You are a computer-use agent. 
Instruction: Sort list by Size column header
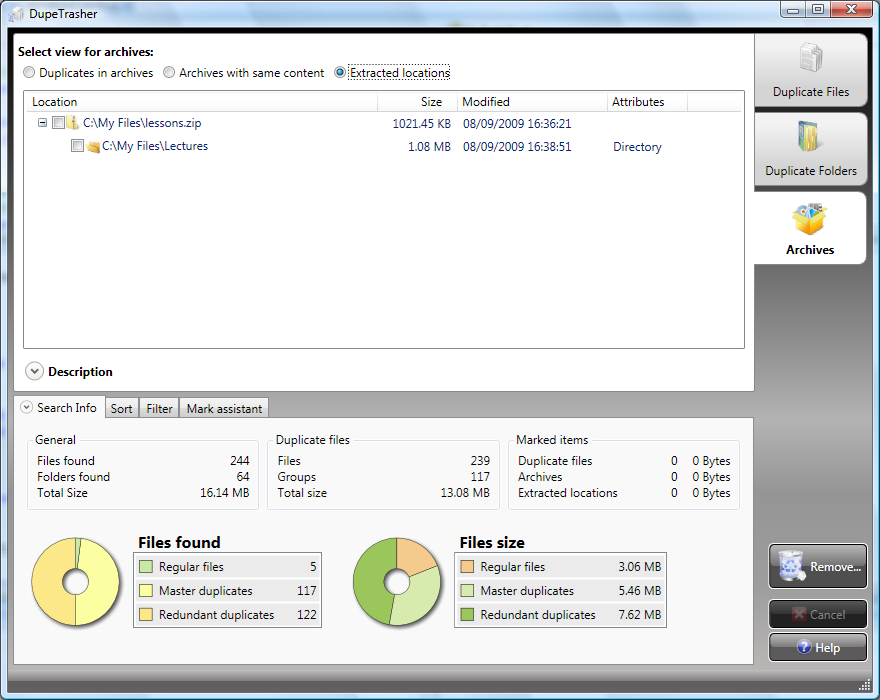click(417, 102)
